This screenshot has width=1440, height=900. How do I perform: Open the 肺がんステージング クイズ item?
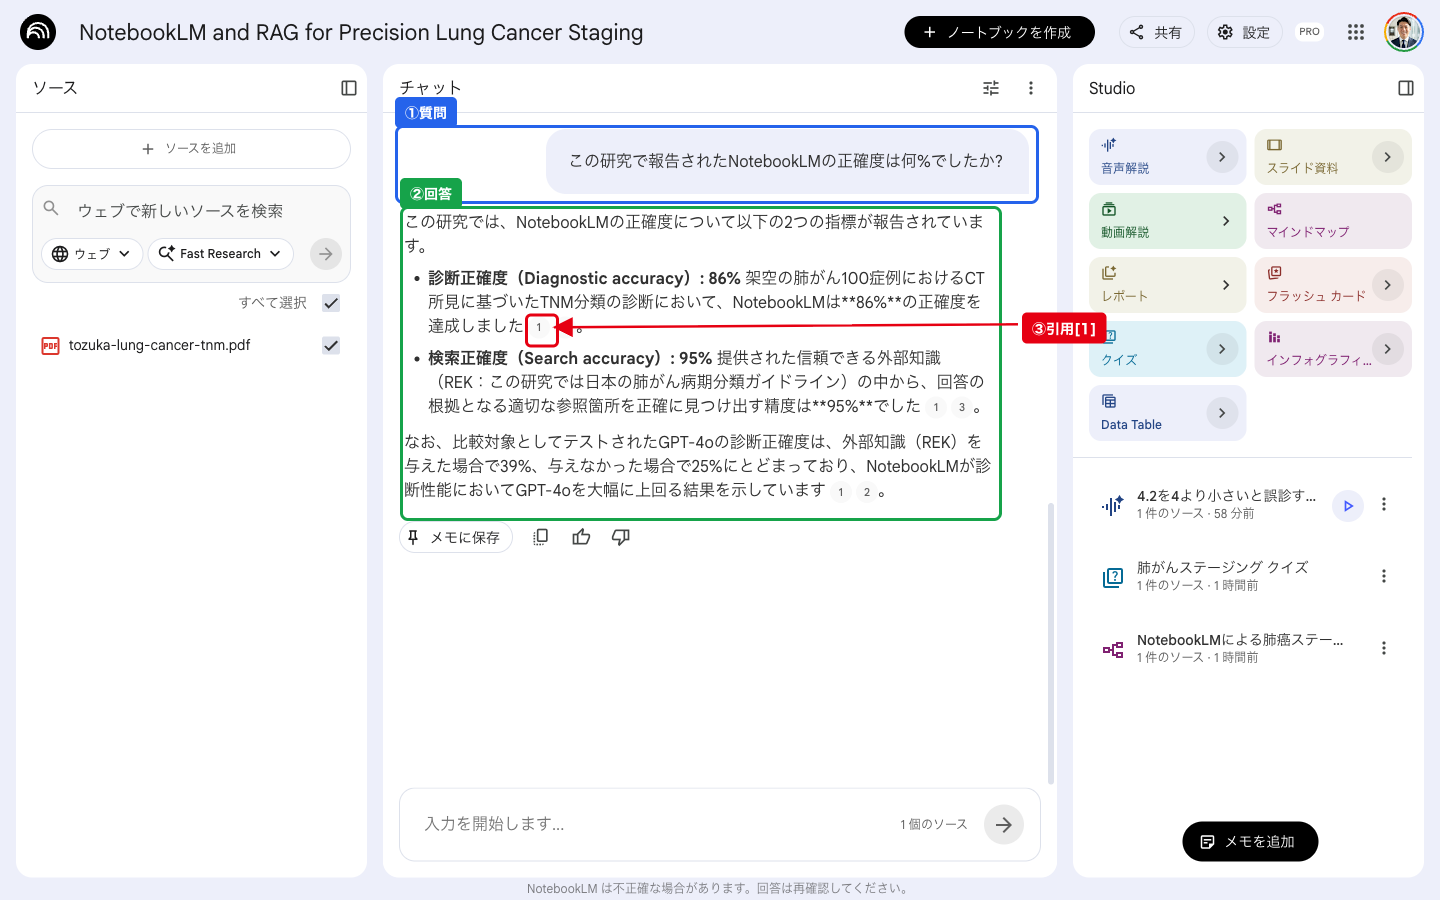point(1222,576)
